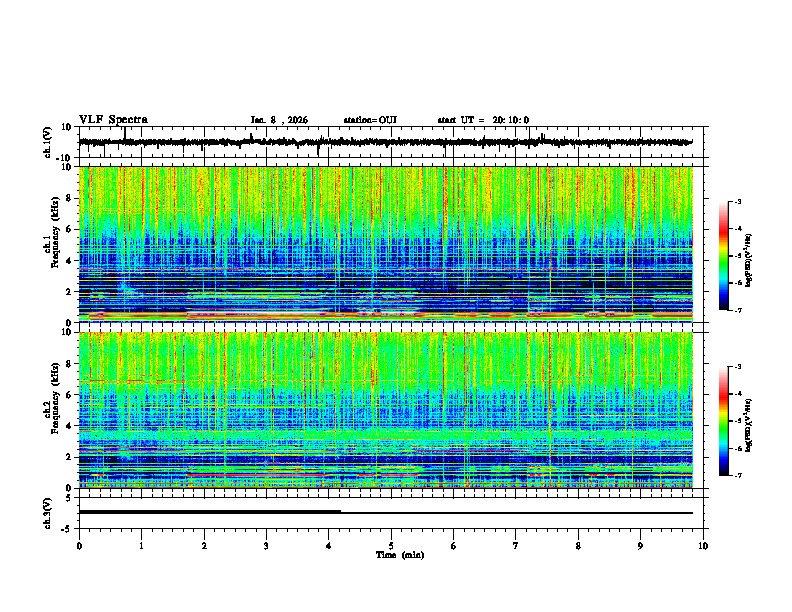Click inside the ch.1 frequency spectrogram
Screen dimensions: 792x612
[x=386, y=244]
